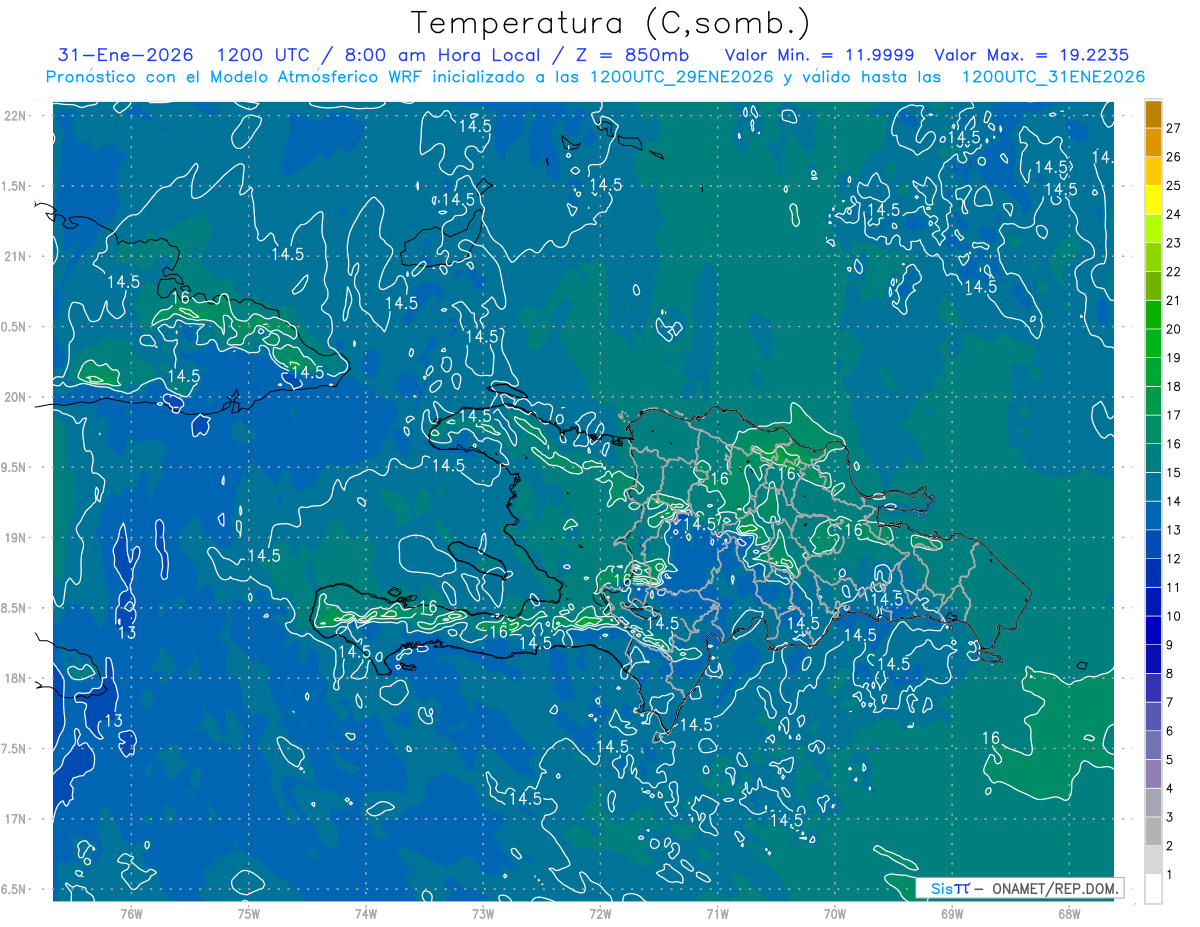Click the '22N' latitude label
The image size is (1200, 927).
pos(15,115)
